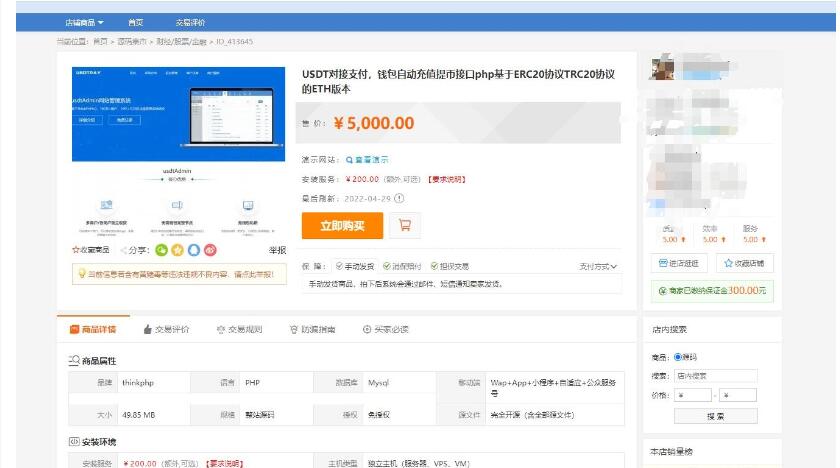Open the 店铺商品 dropdown menu
This screenshot has width=840, height=468.
click(84, 22)
